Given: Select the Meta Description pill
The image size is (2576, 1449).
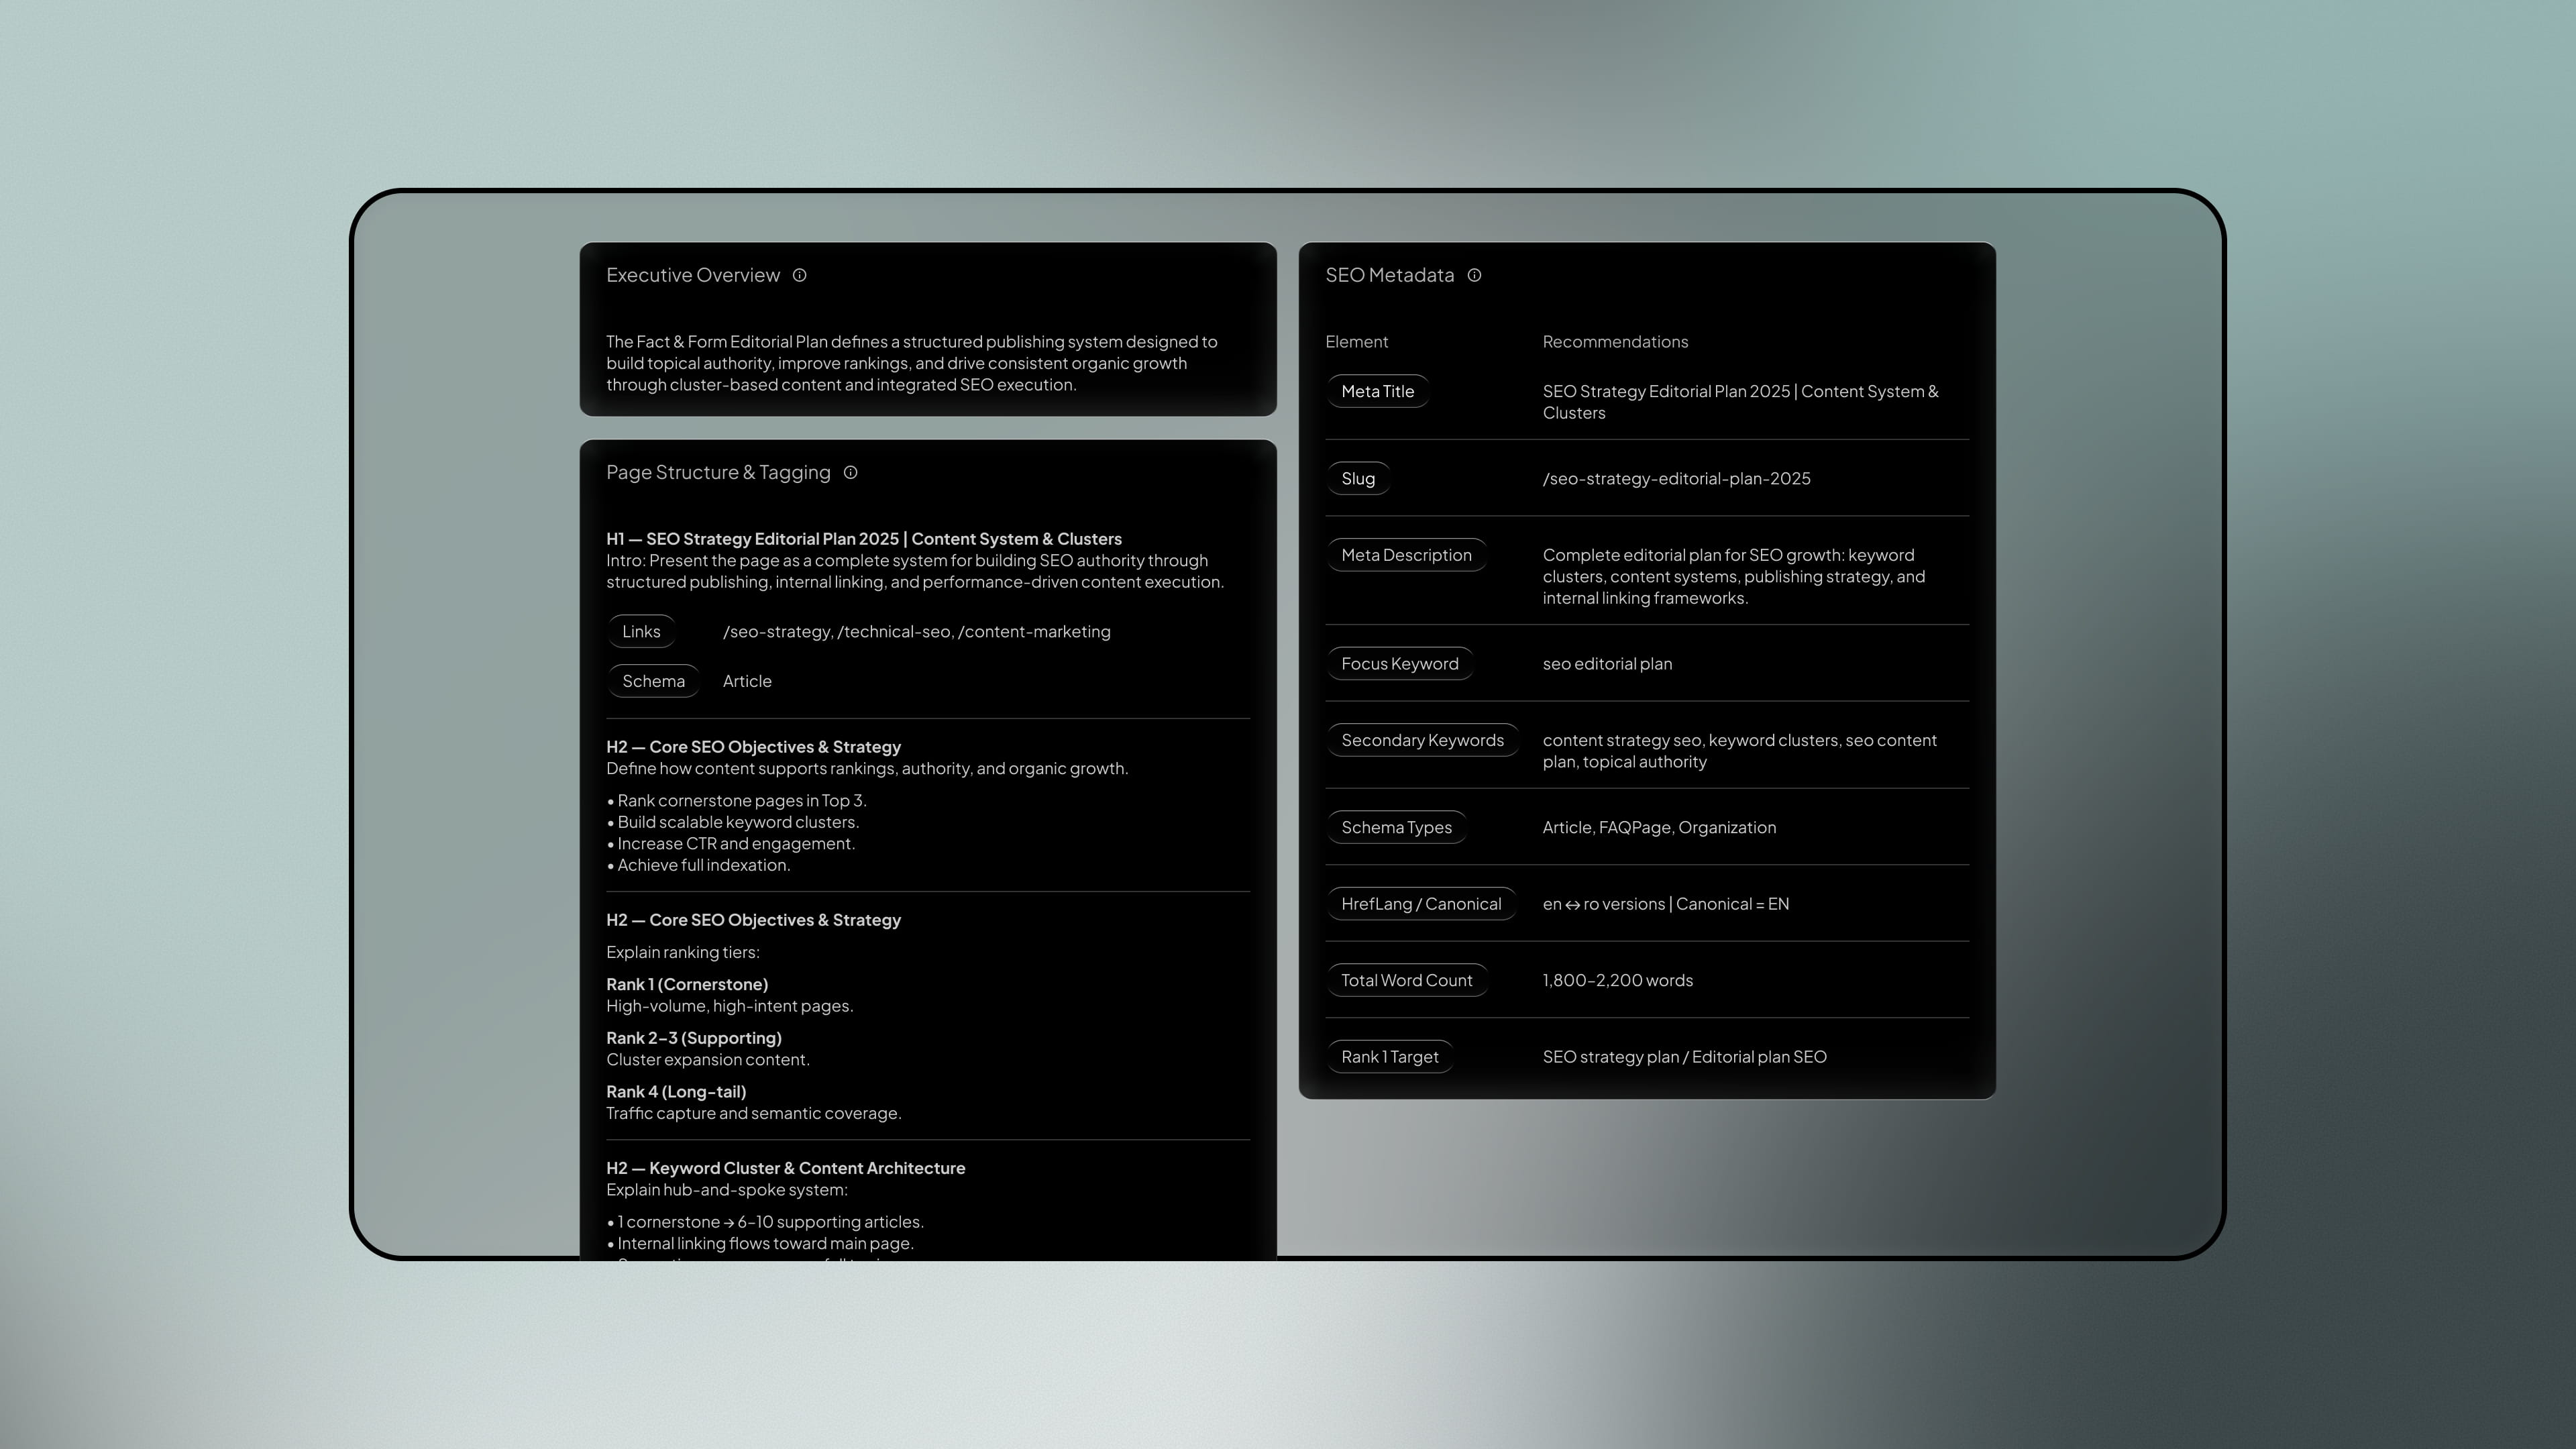Looking at the screenshot, I should coord(1406,555).
